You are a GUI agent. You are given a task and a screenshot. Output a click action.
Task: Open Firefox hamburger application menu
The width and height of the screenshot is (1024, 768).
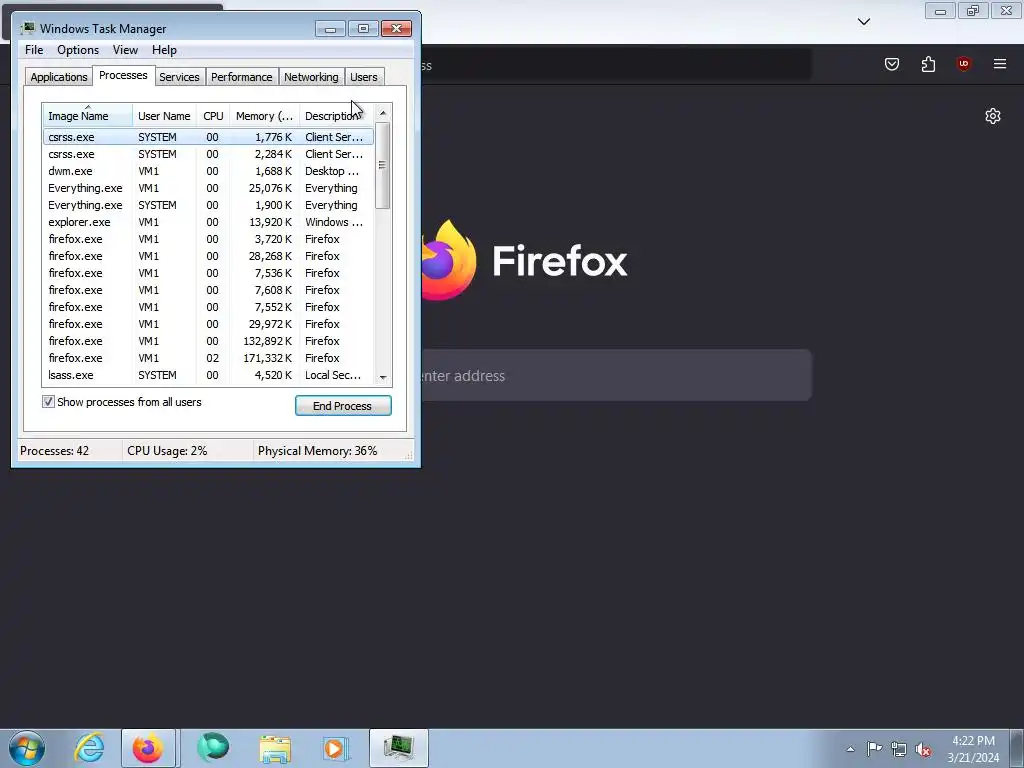[1000, 64]
